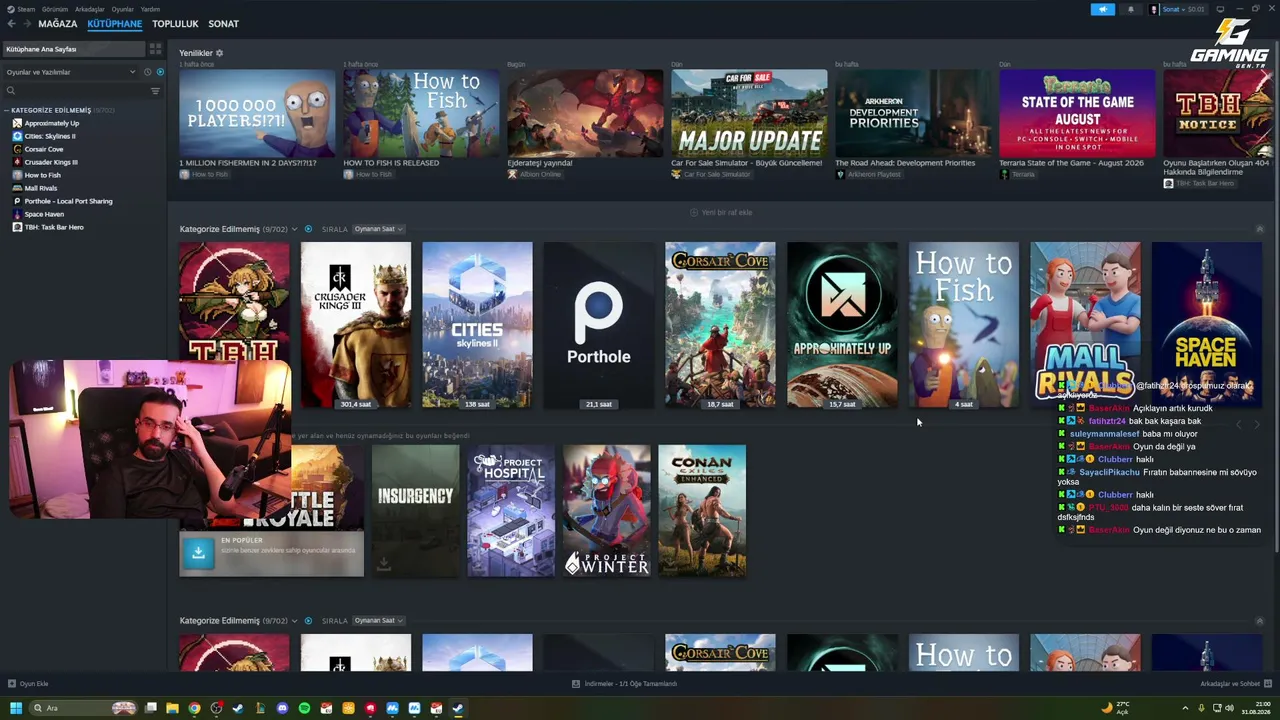Switch to Big Picture mode icon
Image resolution: width=1280 pixels, height=720 pixels.
[x=1220, y=9]
